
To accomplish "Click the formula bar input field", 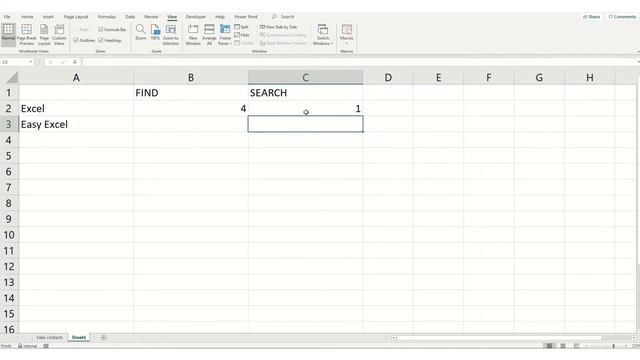I will pos(359,62).
